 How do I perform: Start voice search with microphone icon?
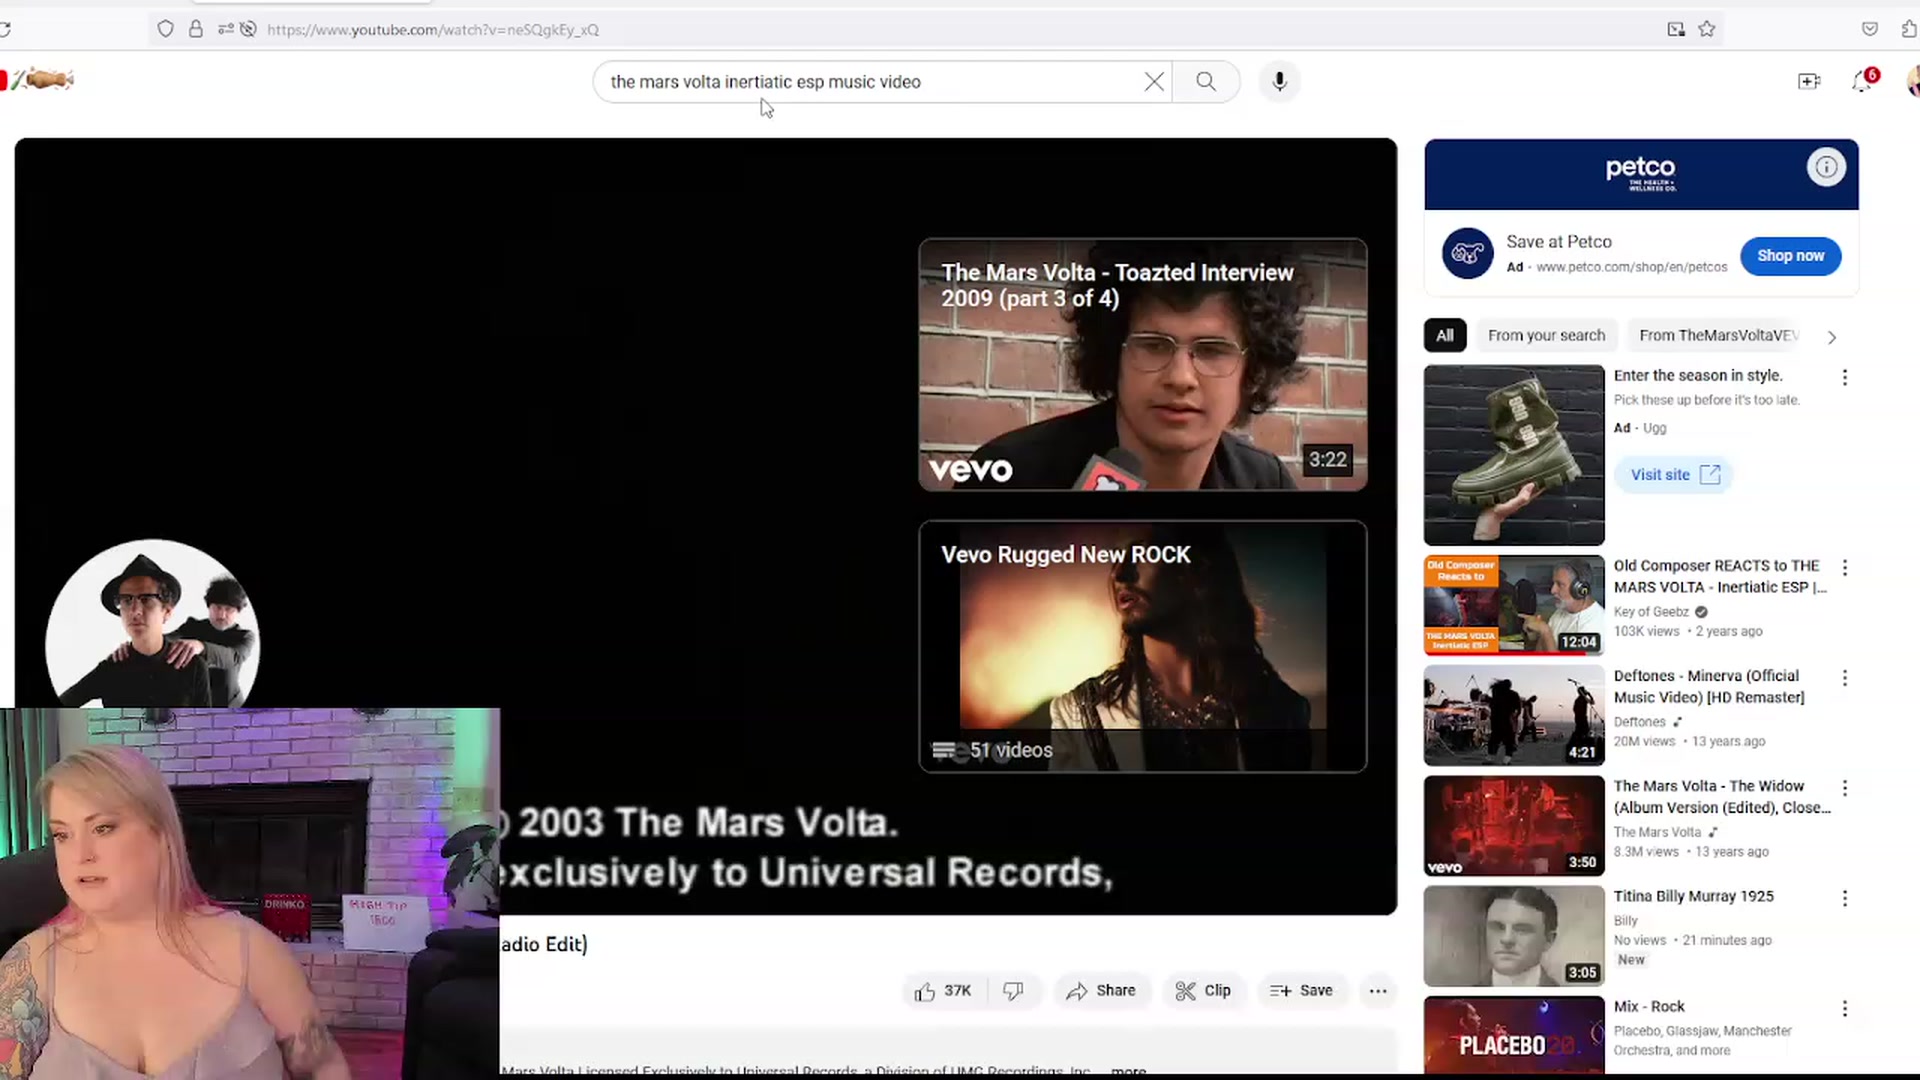pos(1279,82)
